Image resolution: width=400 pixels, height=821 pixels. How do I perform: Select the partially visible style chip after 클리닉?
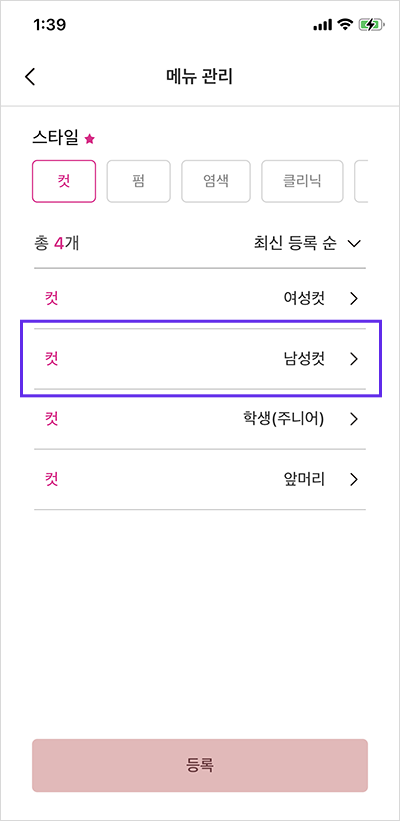coord(361,181)
